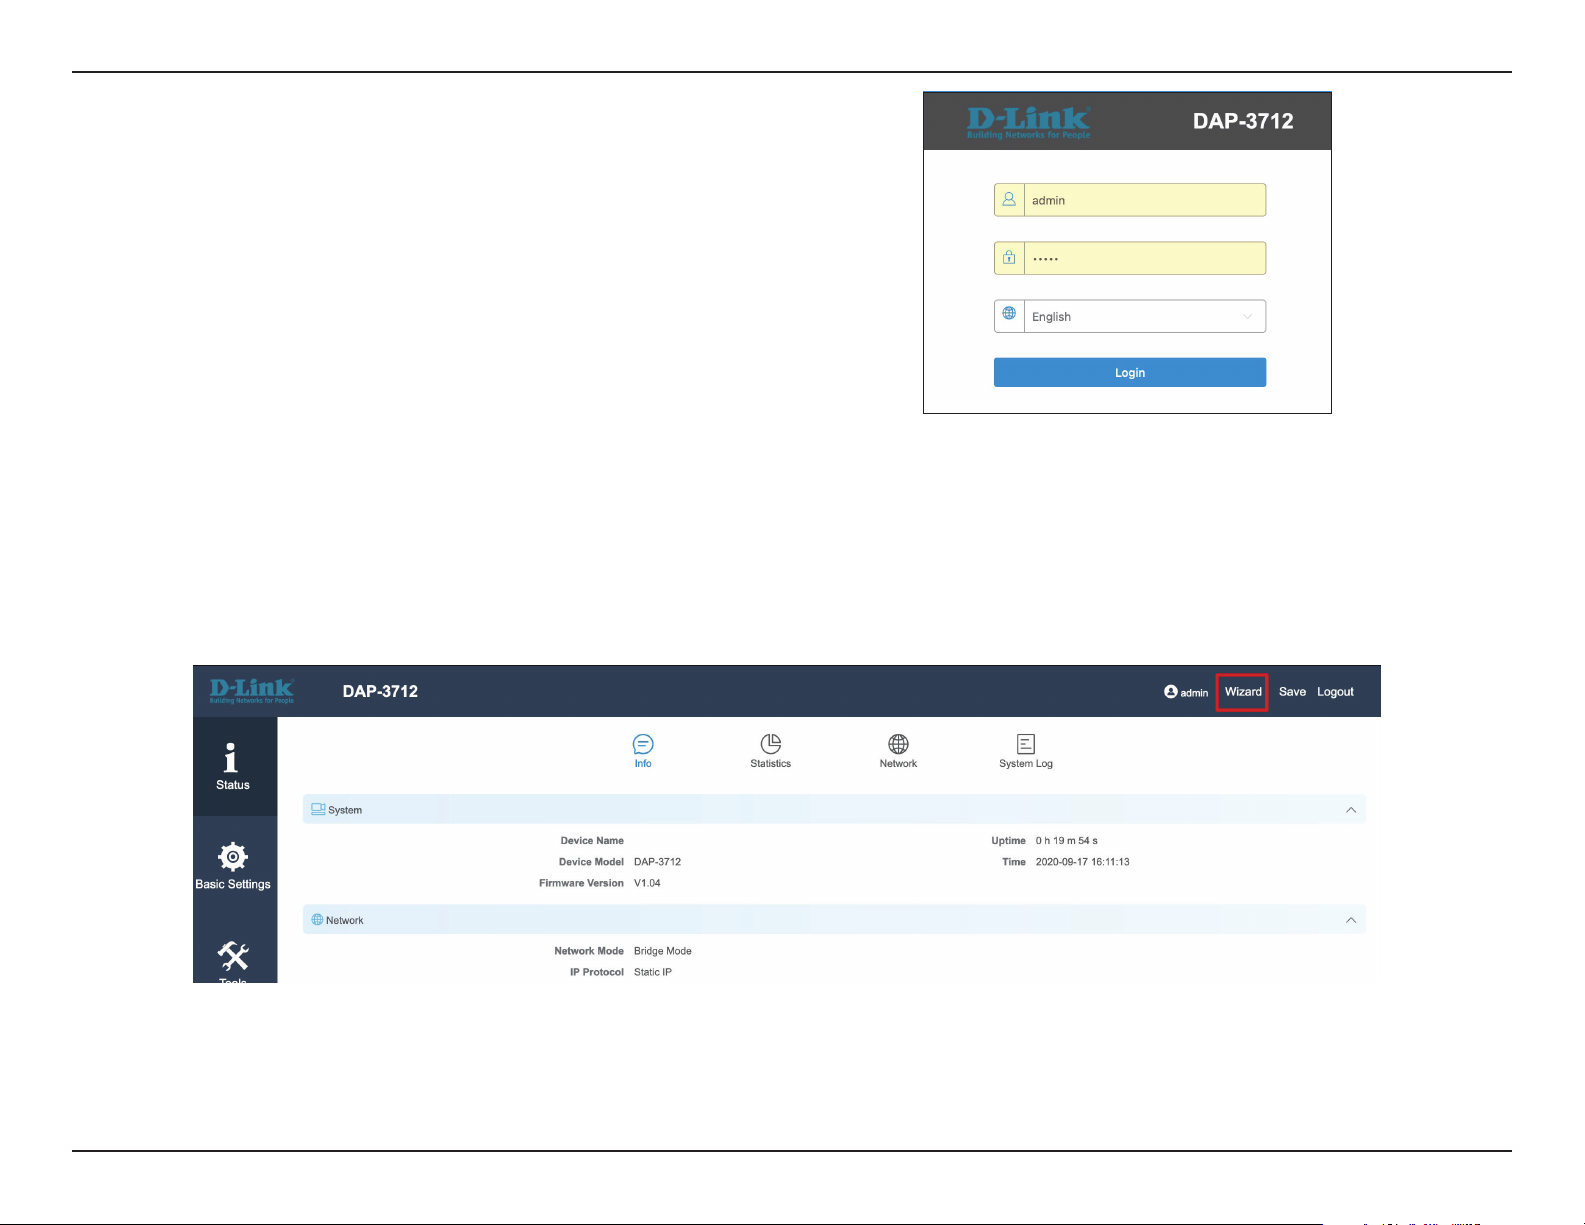This screenshot has width=1585, height=1225.
Task: Switch to the Statistics tab
Action: 770,751
